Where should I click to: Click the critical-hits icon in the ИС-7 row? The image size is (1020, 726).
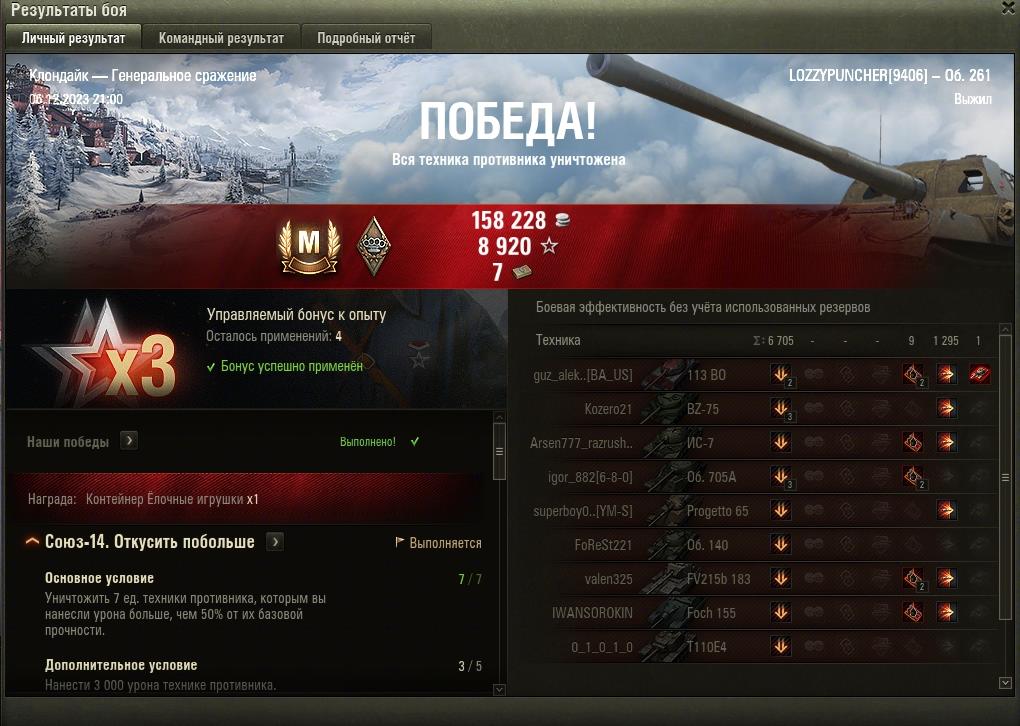[913, 442]
